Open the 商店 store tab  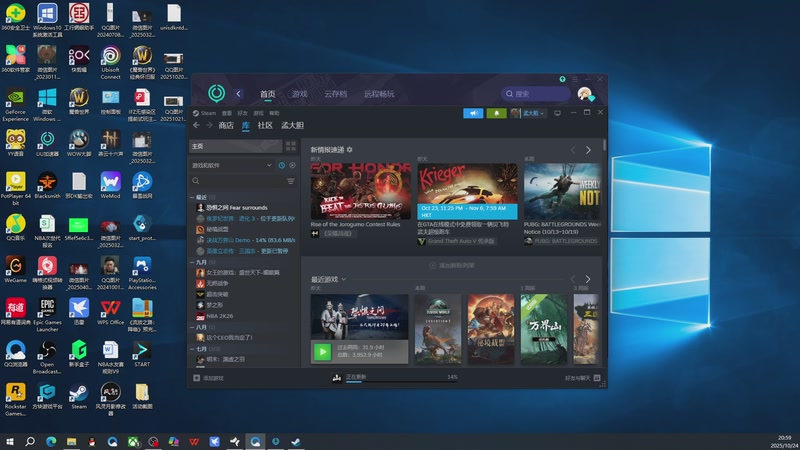click(x=226, y=125)
